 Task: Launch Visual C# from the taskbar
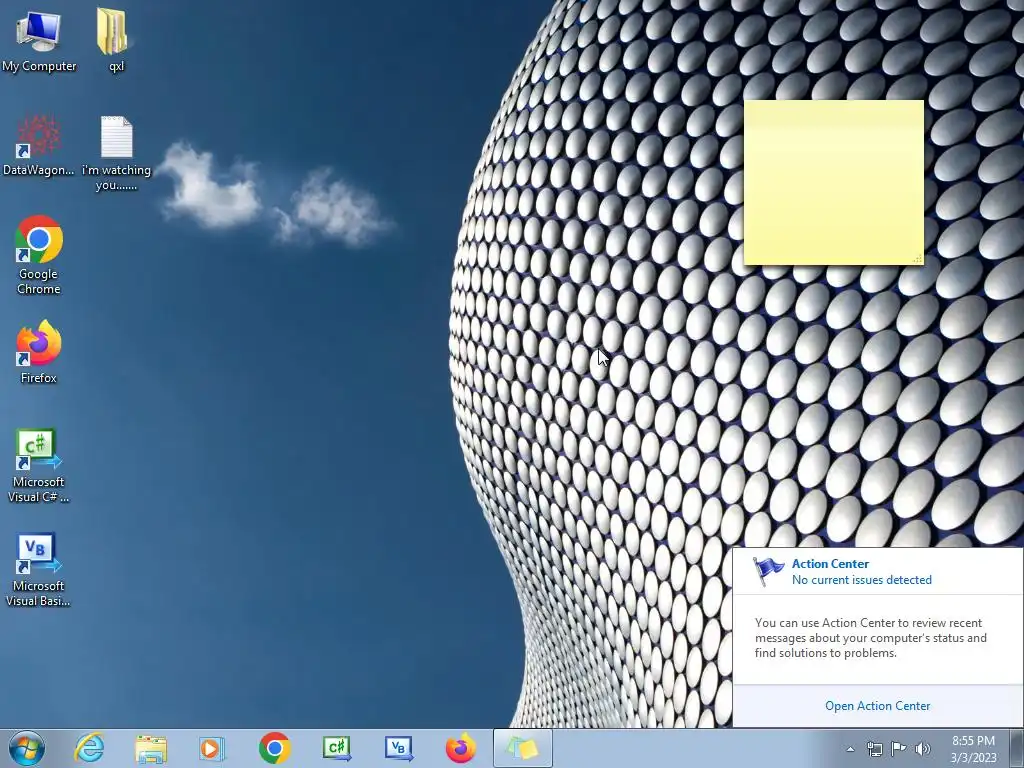pyautogui.click(x=337, y=748)
